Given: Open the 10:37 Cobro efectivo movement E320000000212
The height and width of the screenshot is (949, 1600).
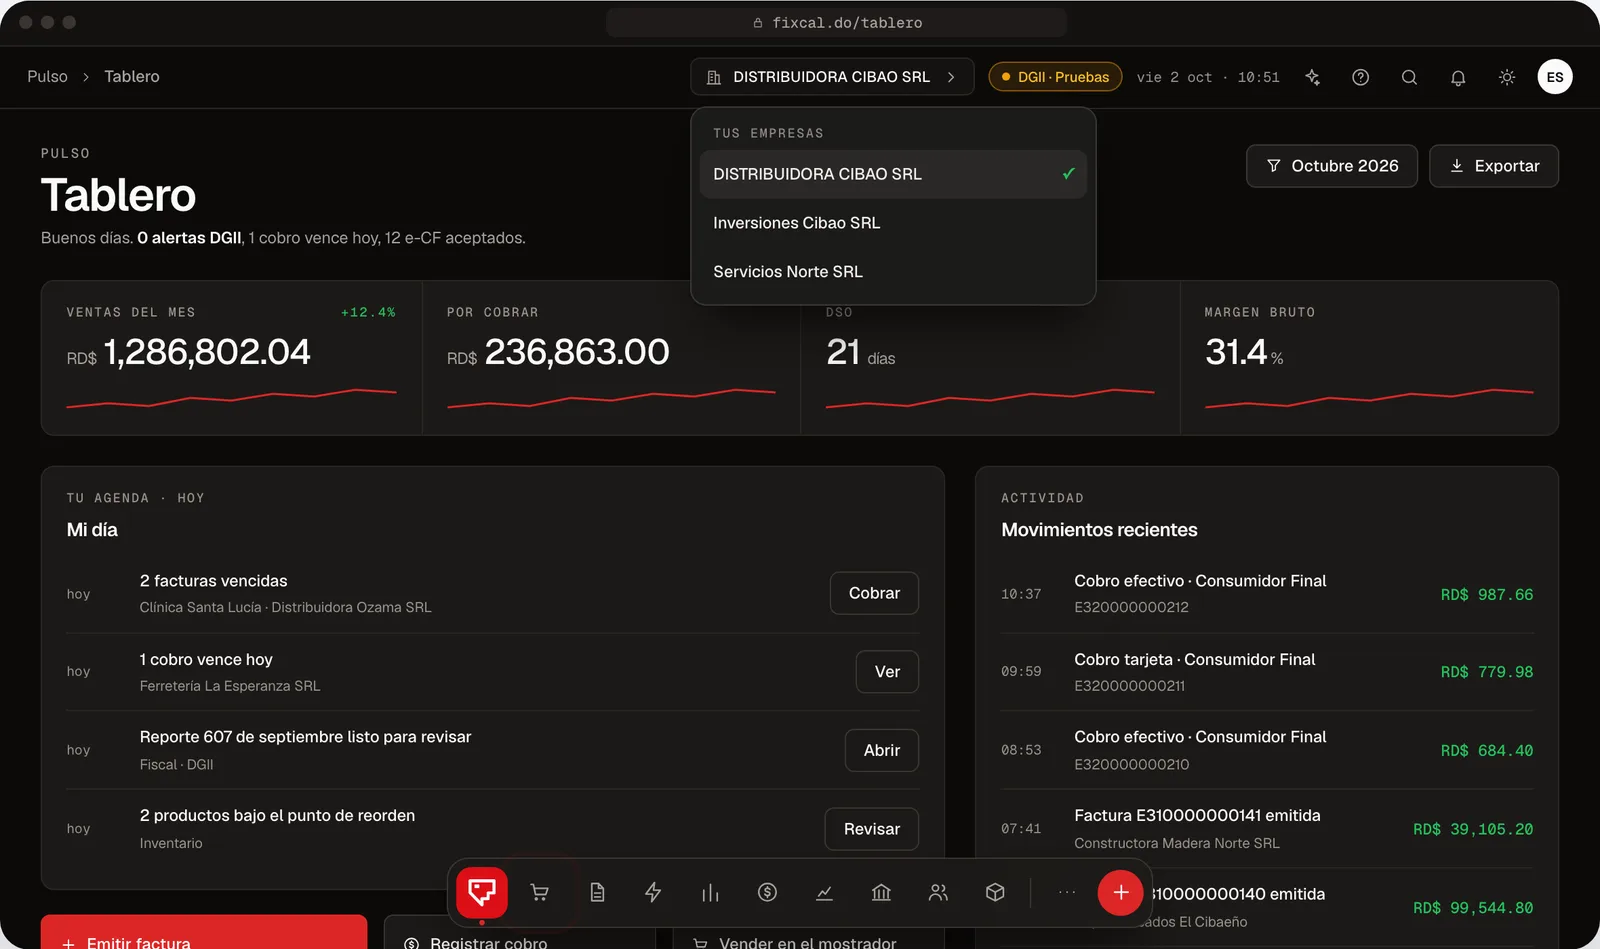Looking at the screenshot, I should [1267, 594].
